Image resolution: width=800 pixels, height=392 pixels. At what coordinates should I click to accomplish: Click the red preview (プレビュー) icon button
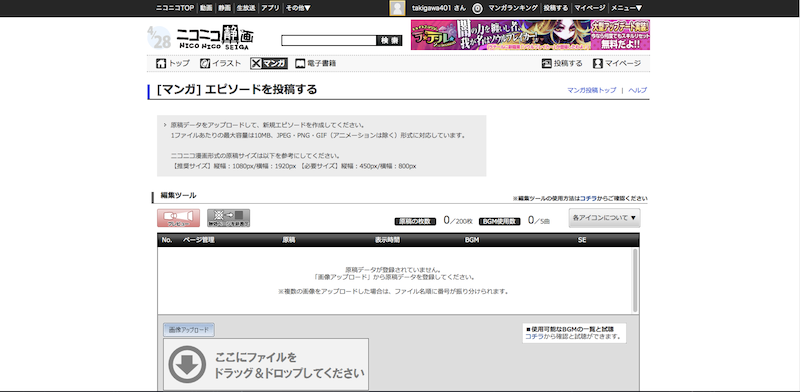pyautogui.click(x=178, y=218)
